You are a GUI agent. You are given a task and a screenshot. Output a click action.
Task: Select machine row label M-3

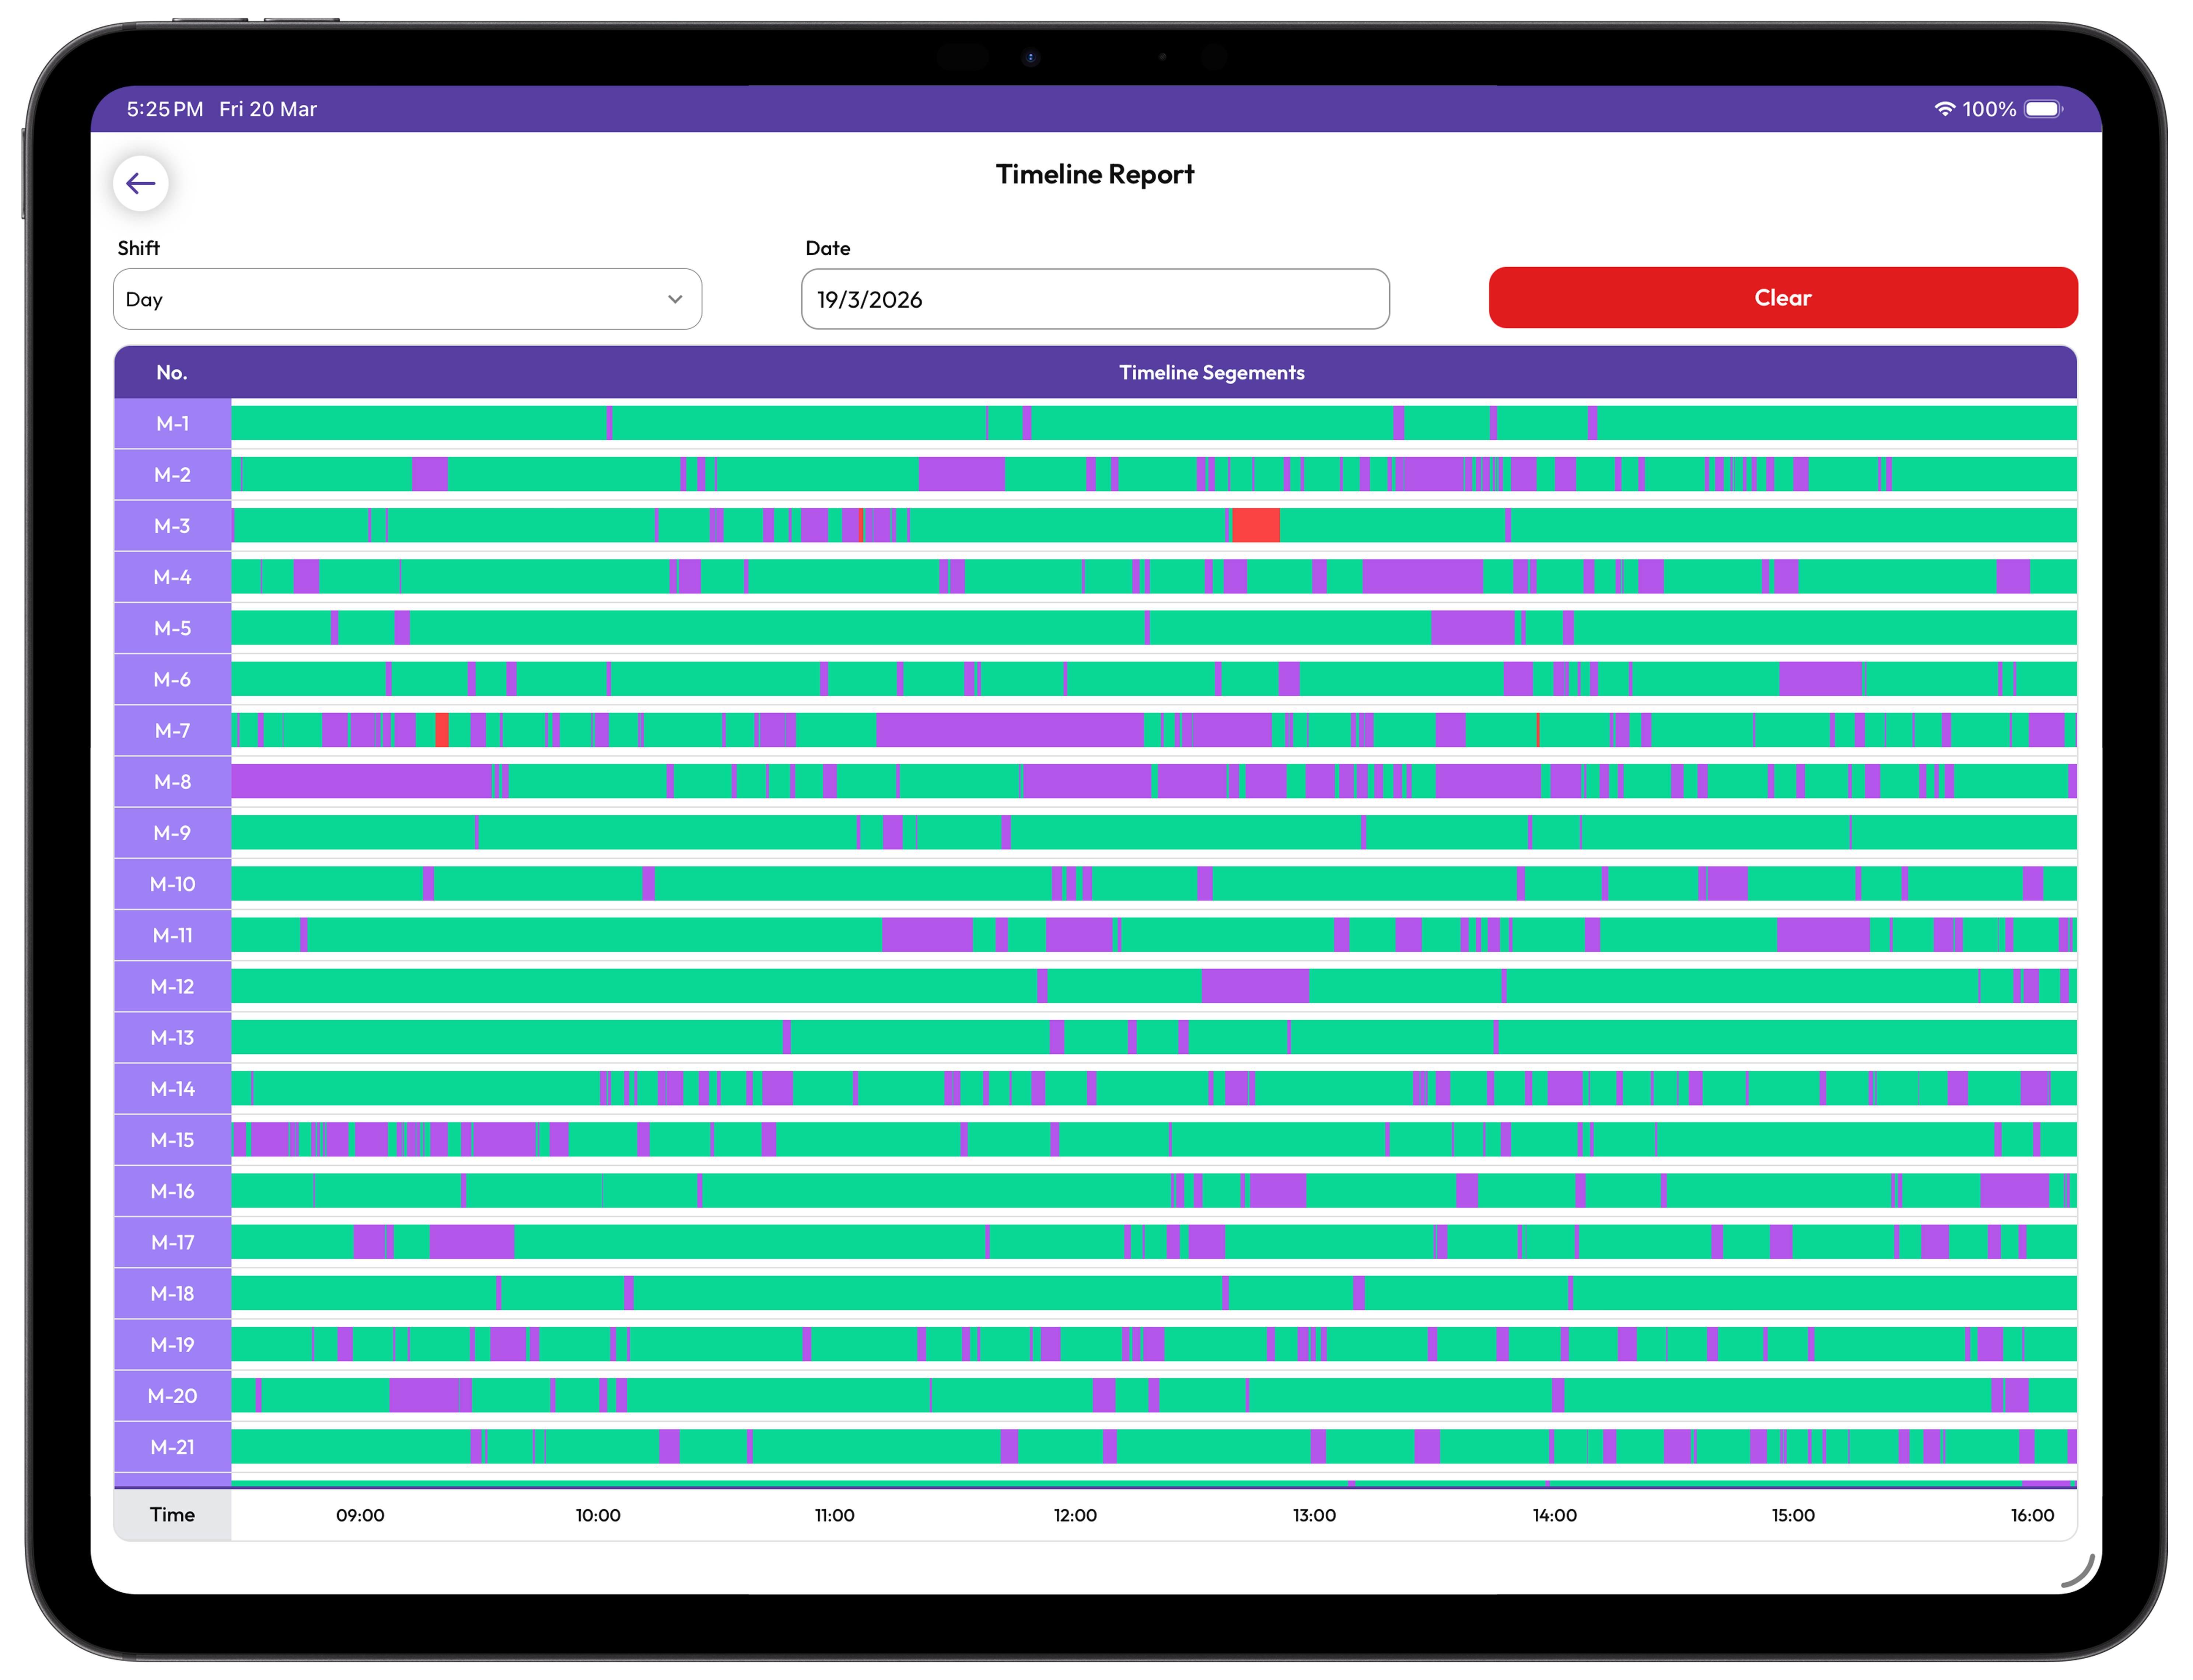tap(172, 526)
